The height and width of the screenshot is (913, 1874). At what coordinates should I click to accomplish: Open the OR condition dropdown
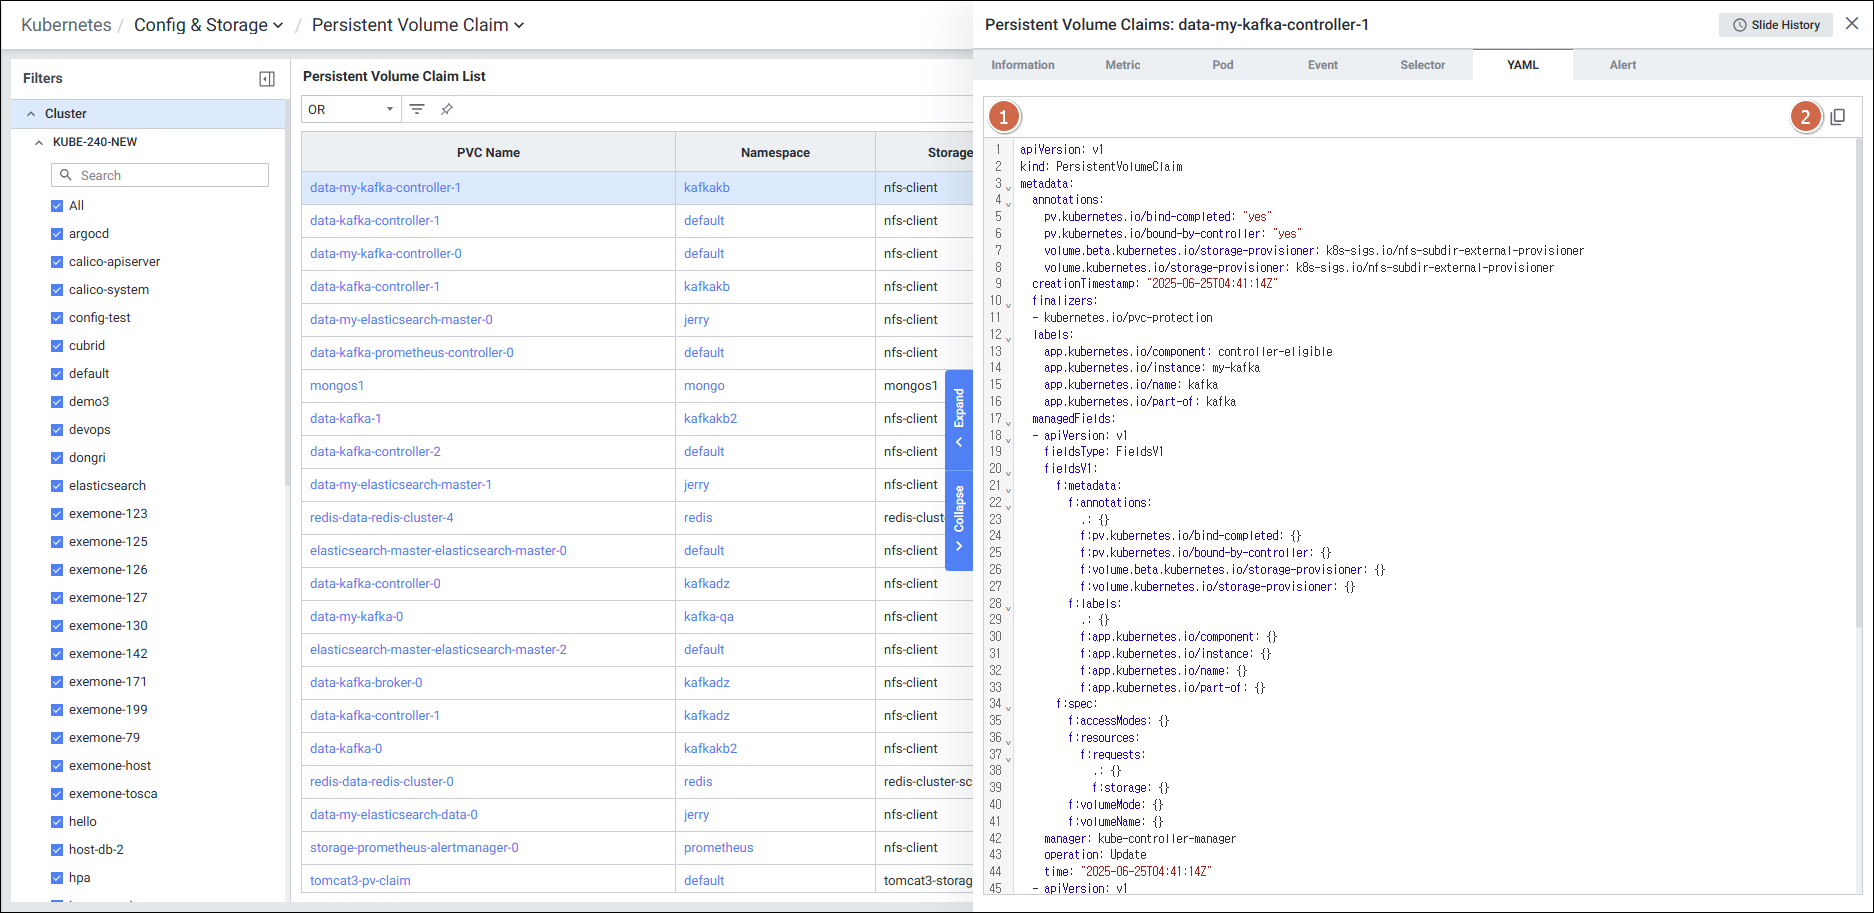351,109
